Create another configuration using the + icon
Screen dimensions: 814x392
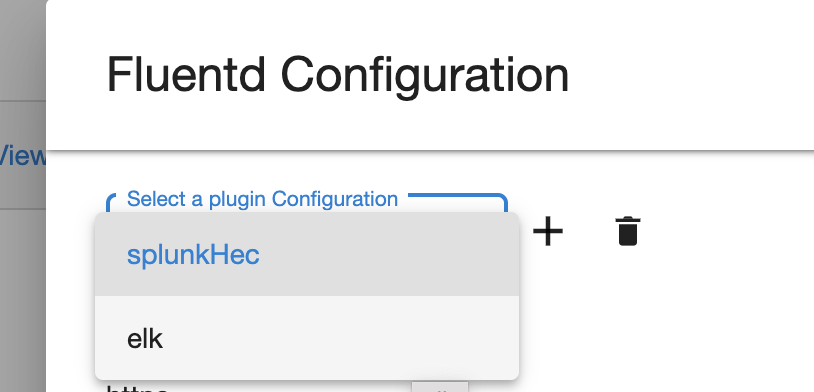548,232
